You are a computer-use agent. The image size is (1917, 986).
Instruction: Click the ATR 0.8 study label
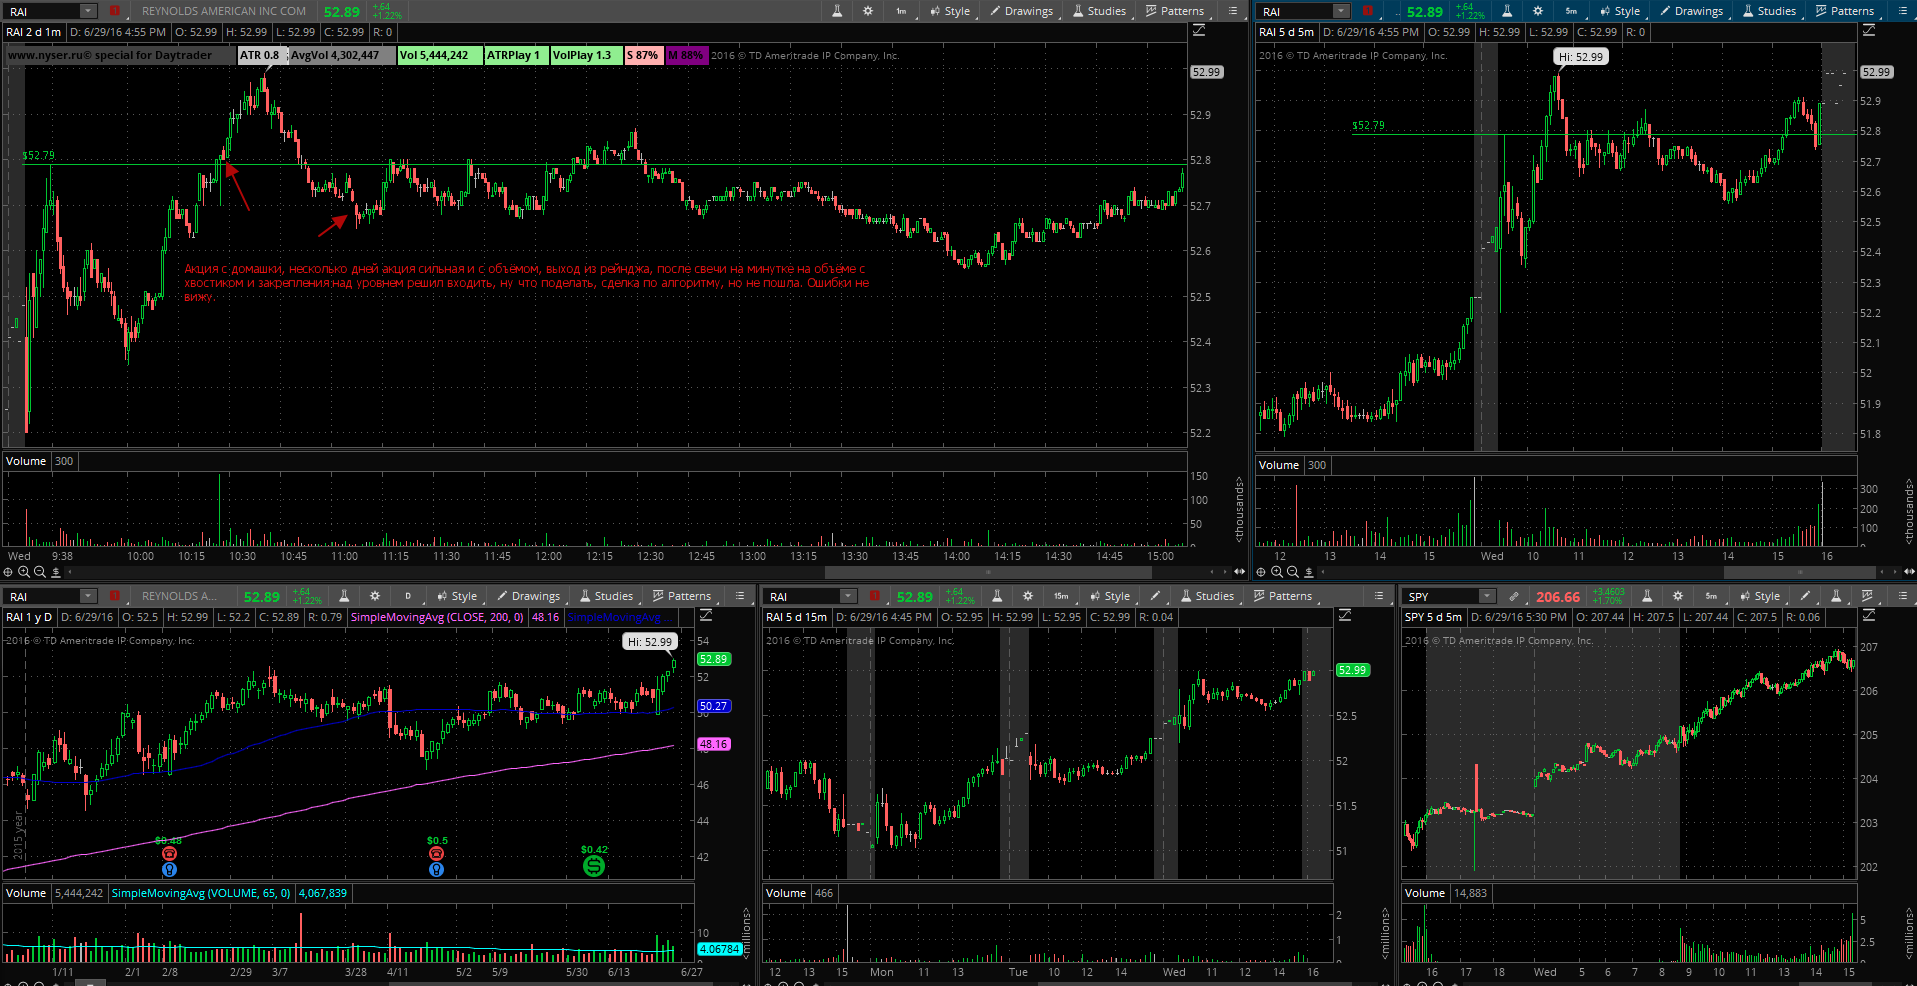pos(260,55)
